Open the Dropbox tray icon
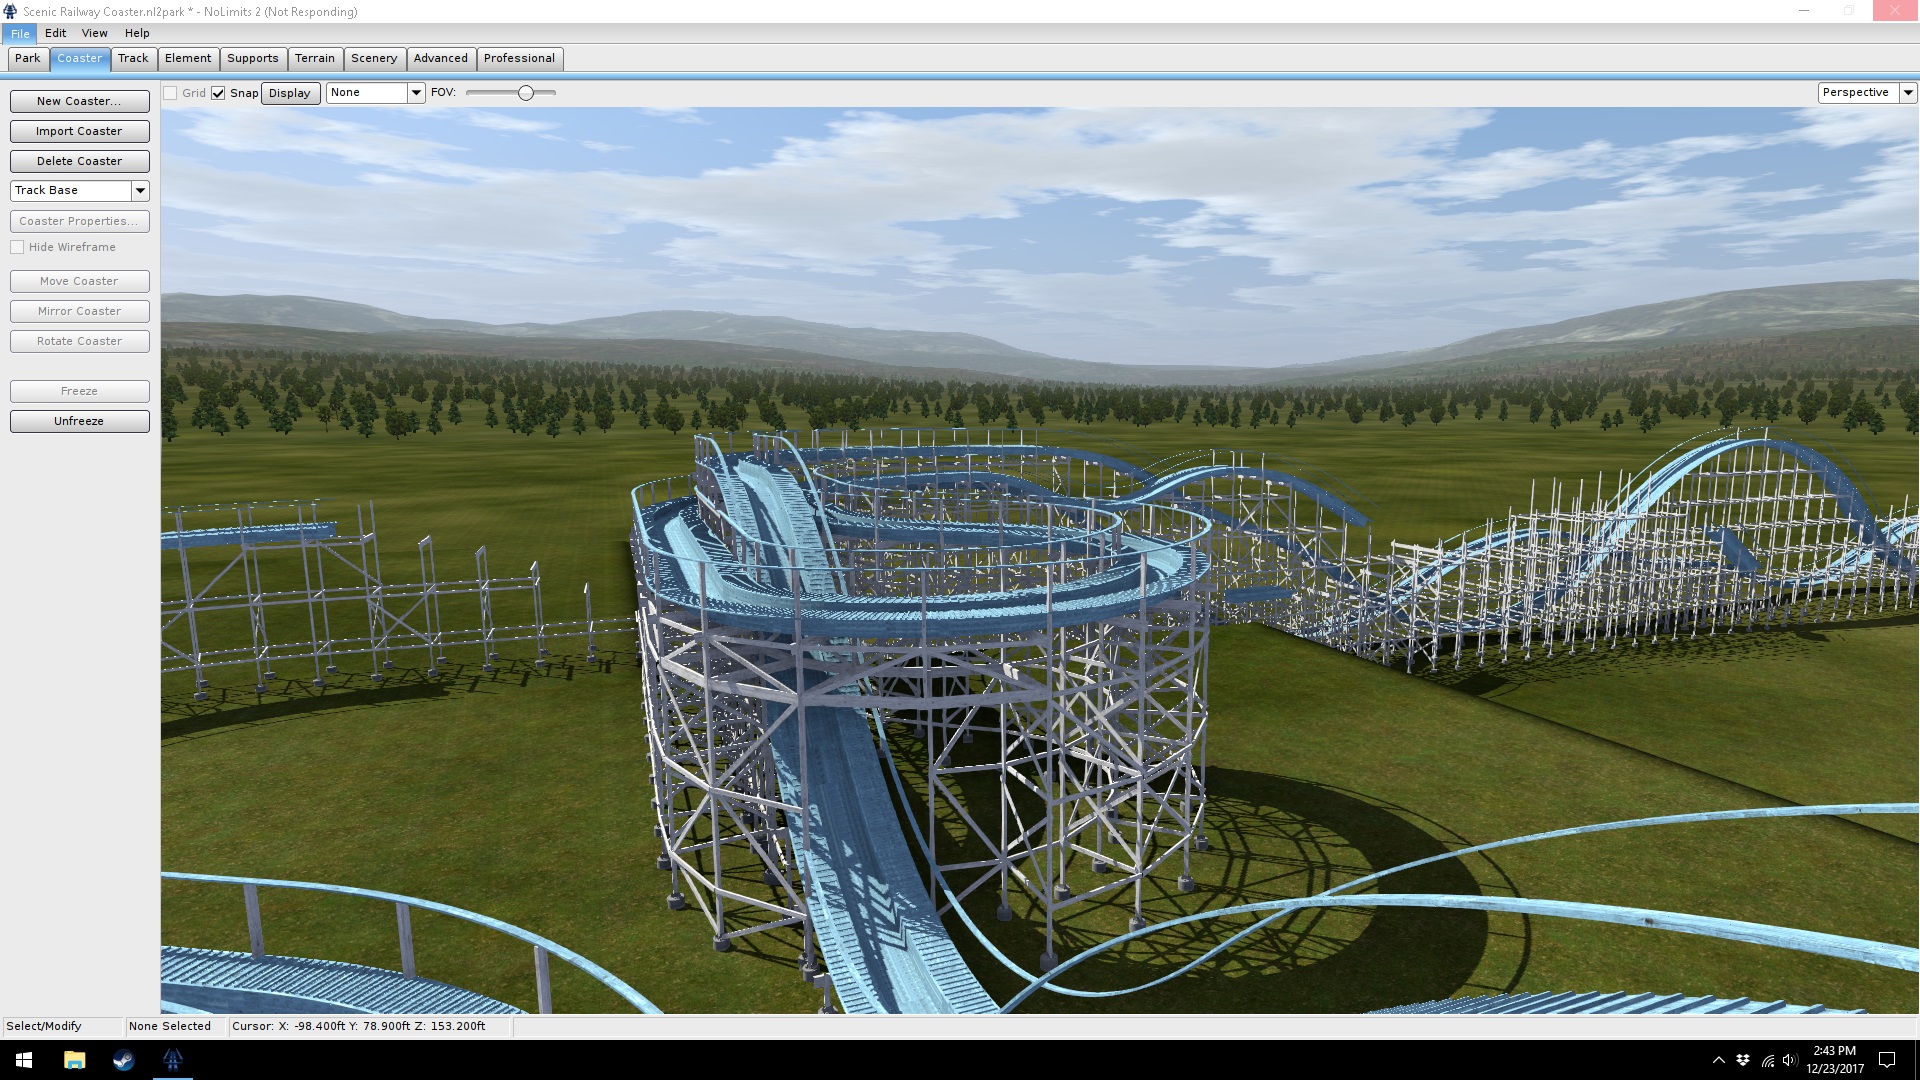The height and width of the screenshot is (1080, 1920). coord(1743,1060)
